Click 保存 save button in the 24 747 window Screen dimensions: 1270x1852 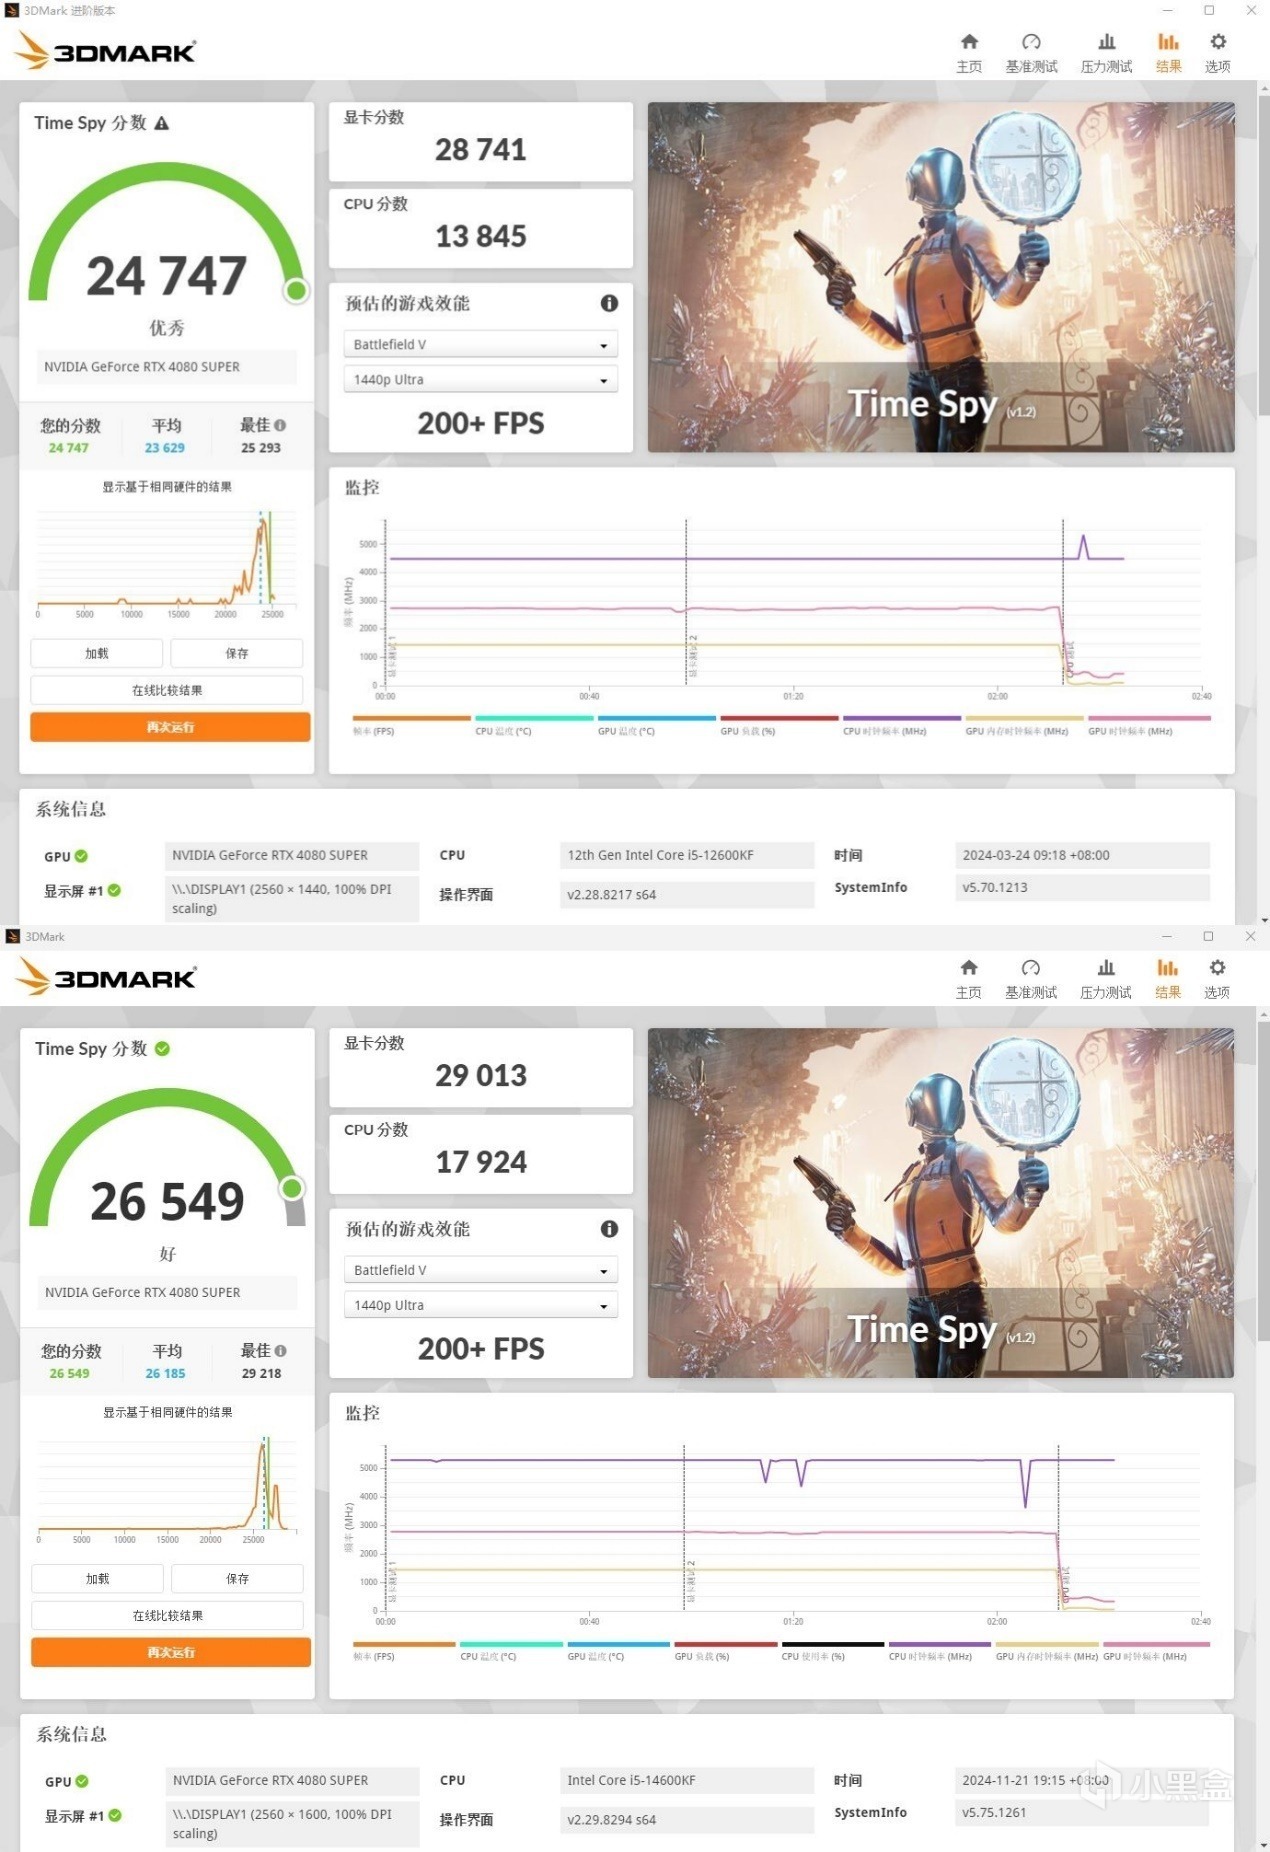(237, 653)
